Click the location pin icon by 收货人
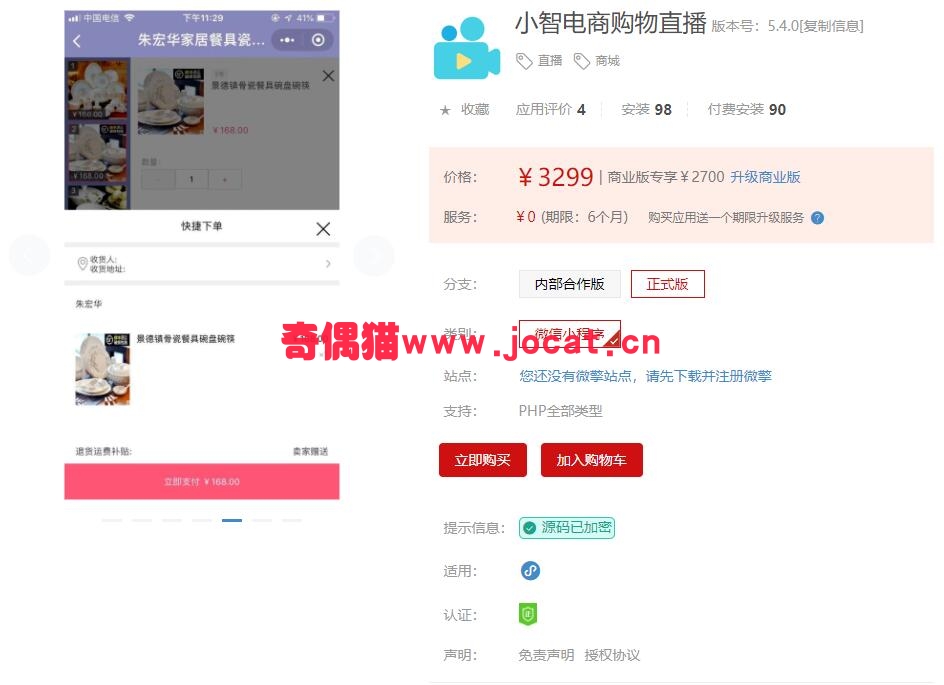The image size is (944, 685). point(82,264)
